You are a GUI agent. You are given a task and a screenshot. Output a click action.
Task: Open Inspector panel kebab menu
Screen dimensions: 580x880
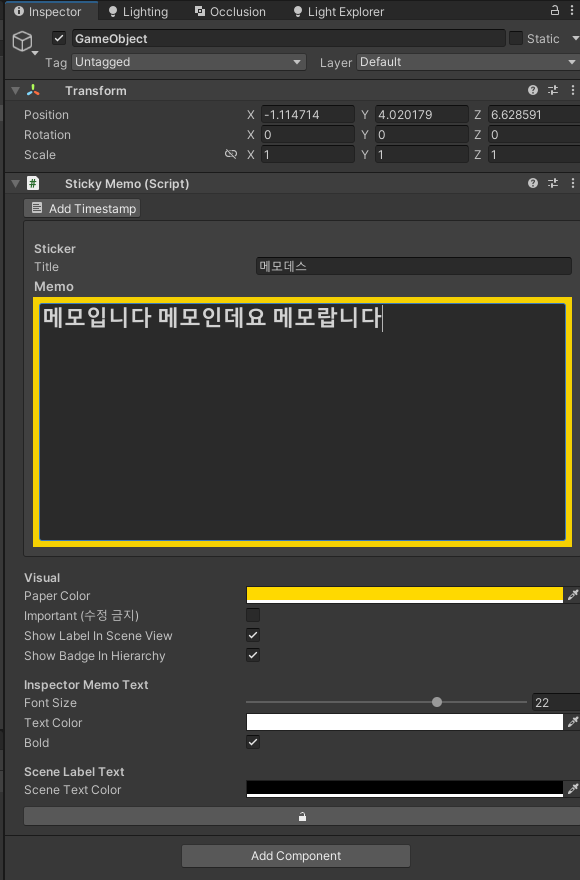coord(572,10)
